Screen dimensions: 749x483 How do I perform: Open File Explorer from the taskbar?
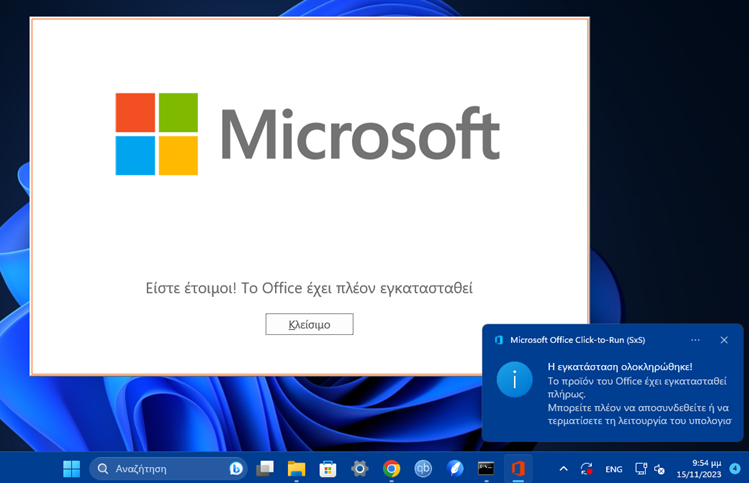[x=296, y=469]
